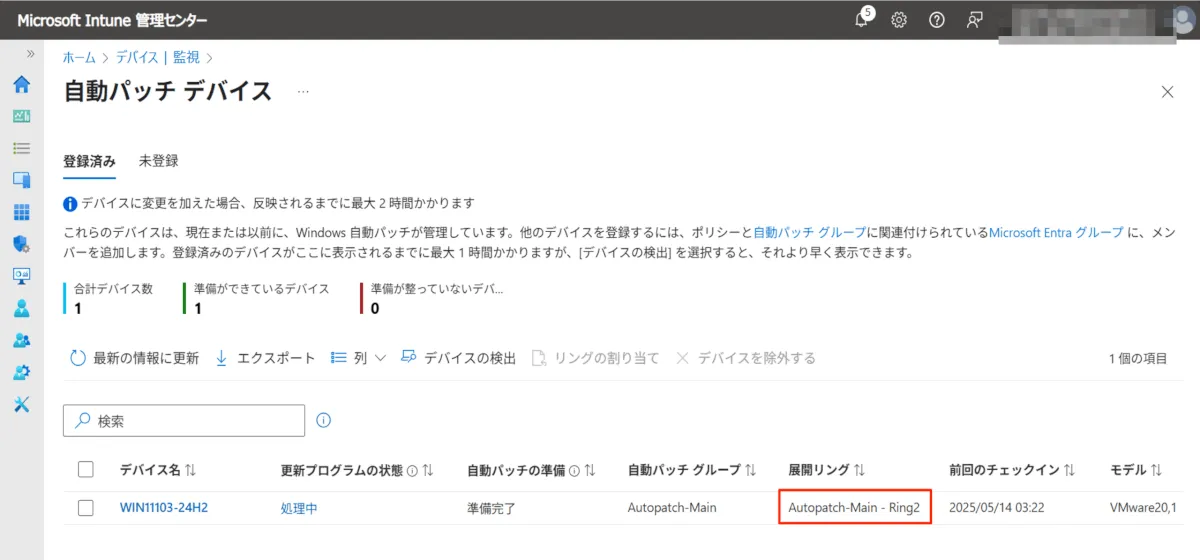Open the feedback person icon

coord(975,20)
